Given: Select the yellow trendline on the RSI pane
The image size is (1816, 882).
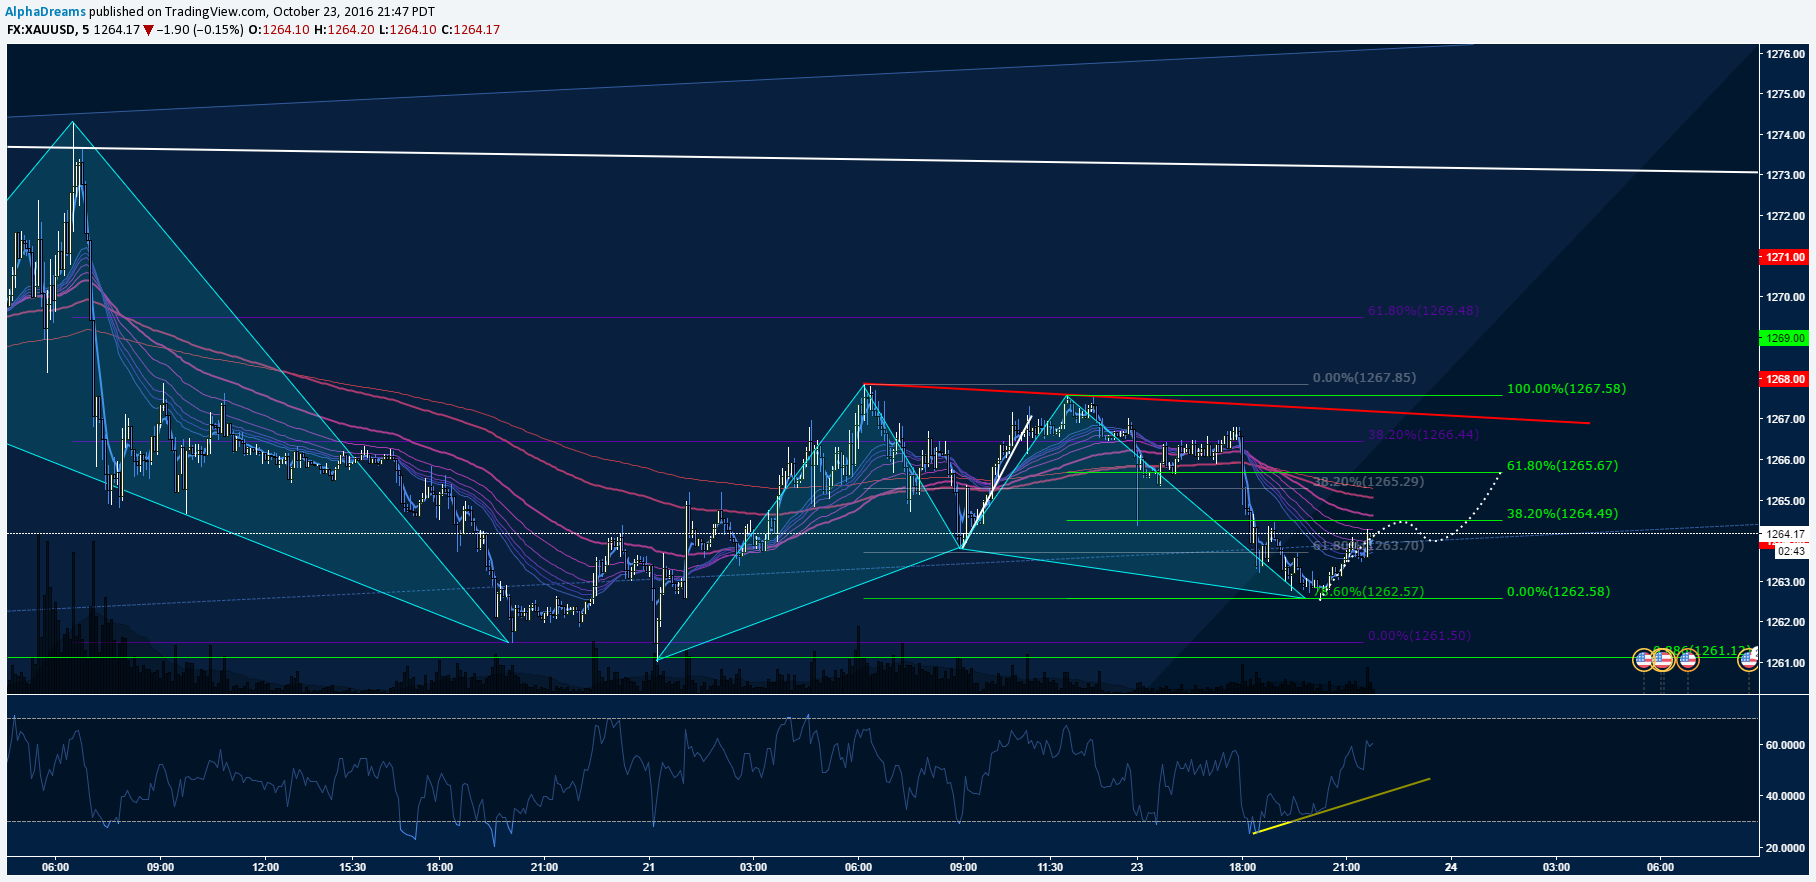Looking at the screenshot, I should pos(1341,805).
